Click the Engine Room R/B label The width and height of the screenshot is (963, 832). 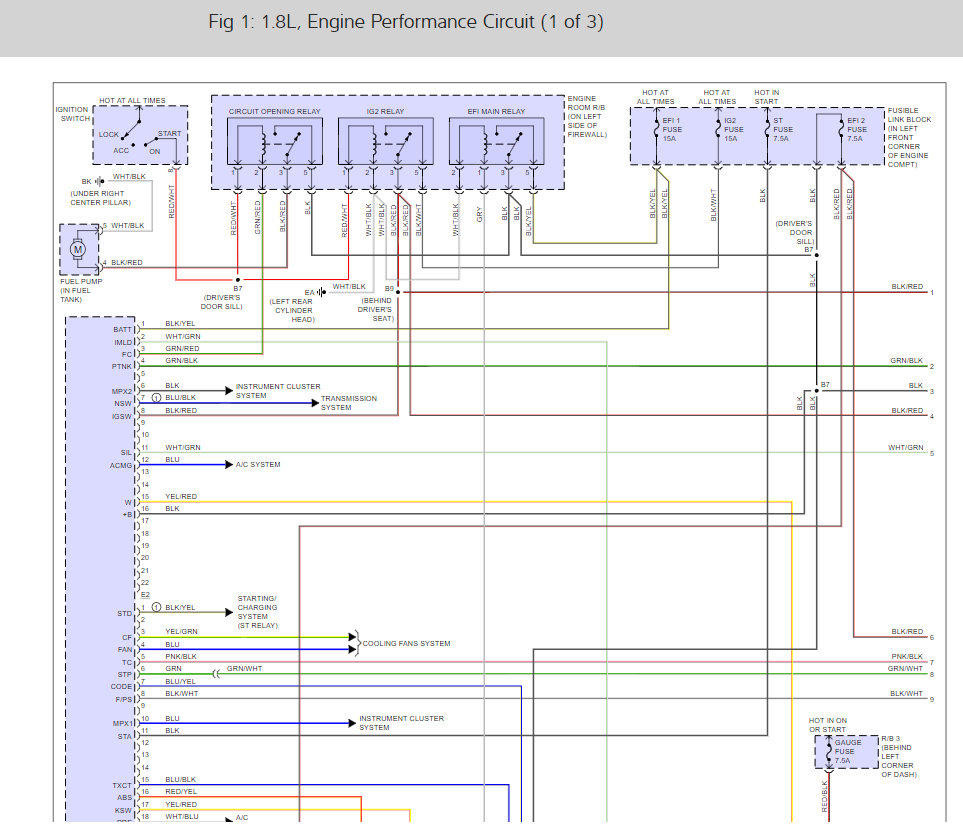587,117
